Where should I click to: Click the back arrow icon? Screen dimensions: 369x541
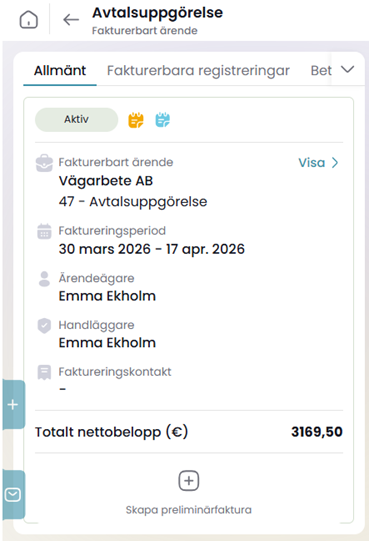click(x=71, y=20)
